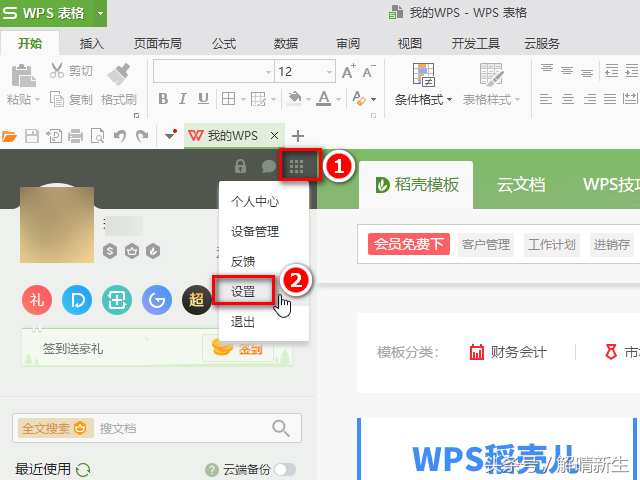The image size is (640, 480).
Task: Toggle the 云端备份 switch
Action: [285, 469]
